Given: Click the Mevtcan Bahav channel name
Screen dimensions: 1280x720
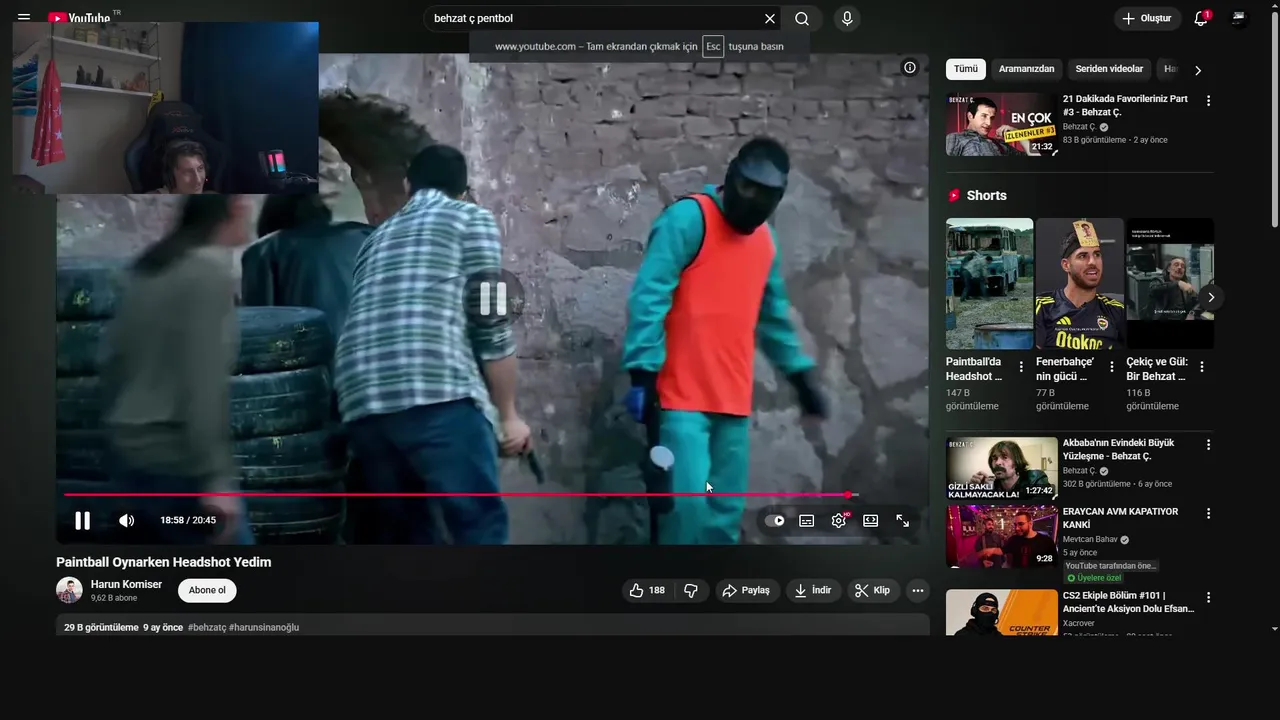Looking at the screenshot, I should (1090, 540).
